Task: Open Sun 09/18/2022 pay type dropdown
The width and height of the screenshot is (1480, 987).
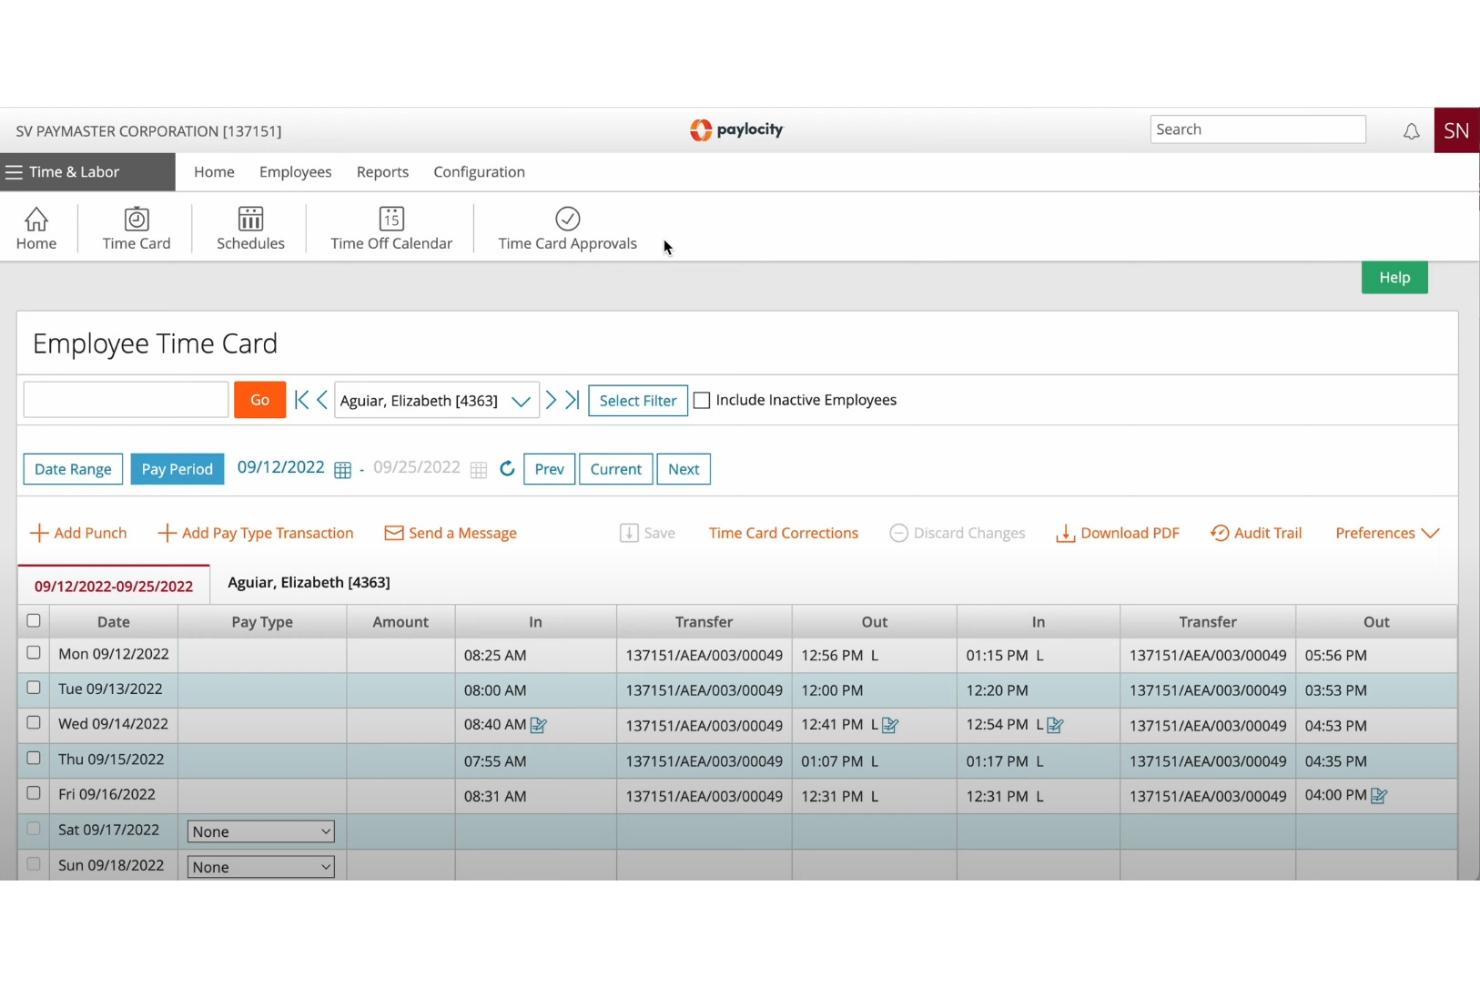Action: coord(261,867)
